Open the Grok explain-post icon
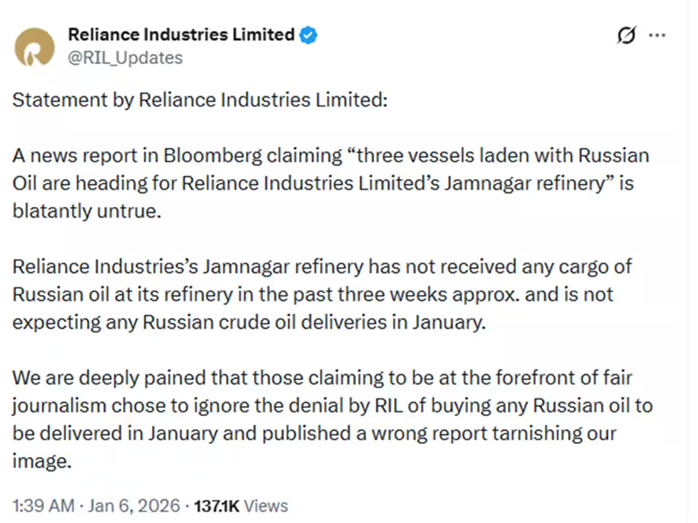The width and height of the screenshot is (698, 523). [x=627, y=35]
